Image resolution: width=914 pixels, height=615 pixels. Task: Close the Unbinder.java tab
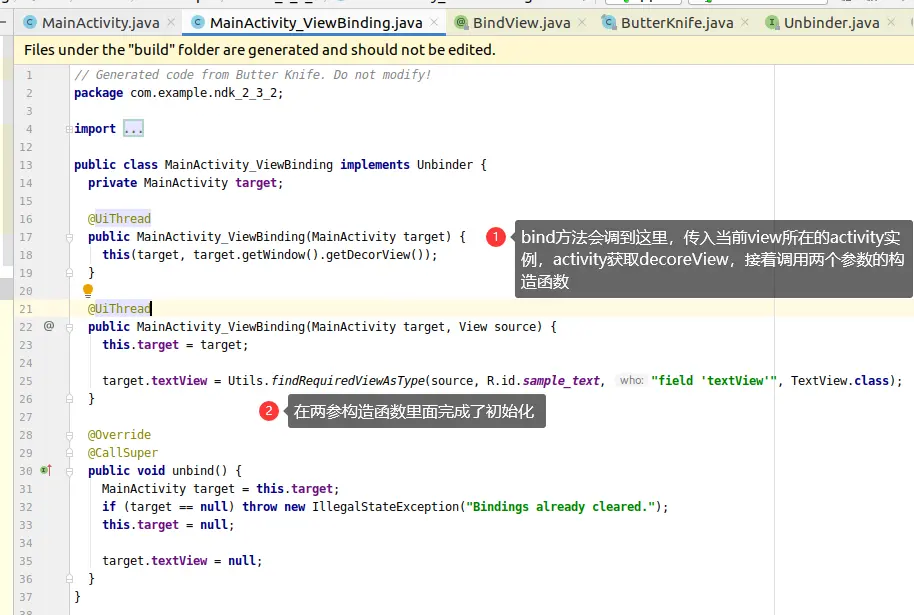891,22
